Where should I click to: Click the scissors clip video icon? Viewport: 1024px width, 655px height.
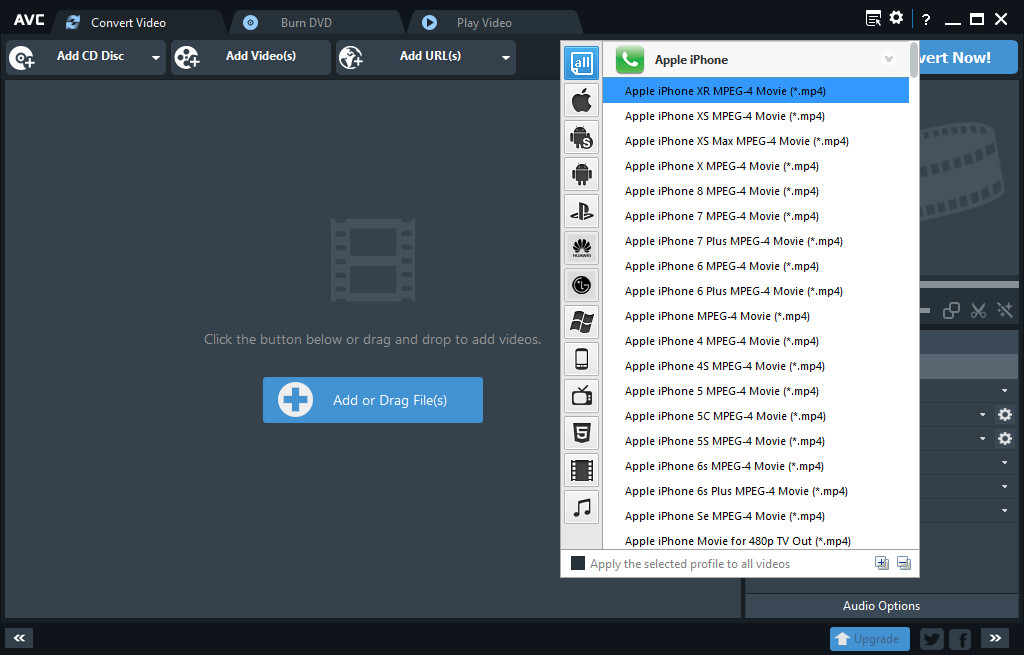click(978, 310)
